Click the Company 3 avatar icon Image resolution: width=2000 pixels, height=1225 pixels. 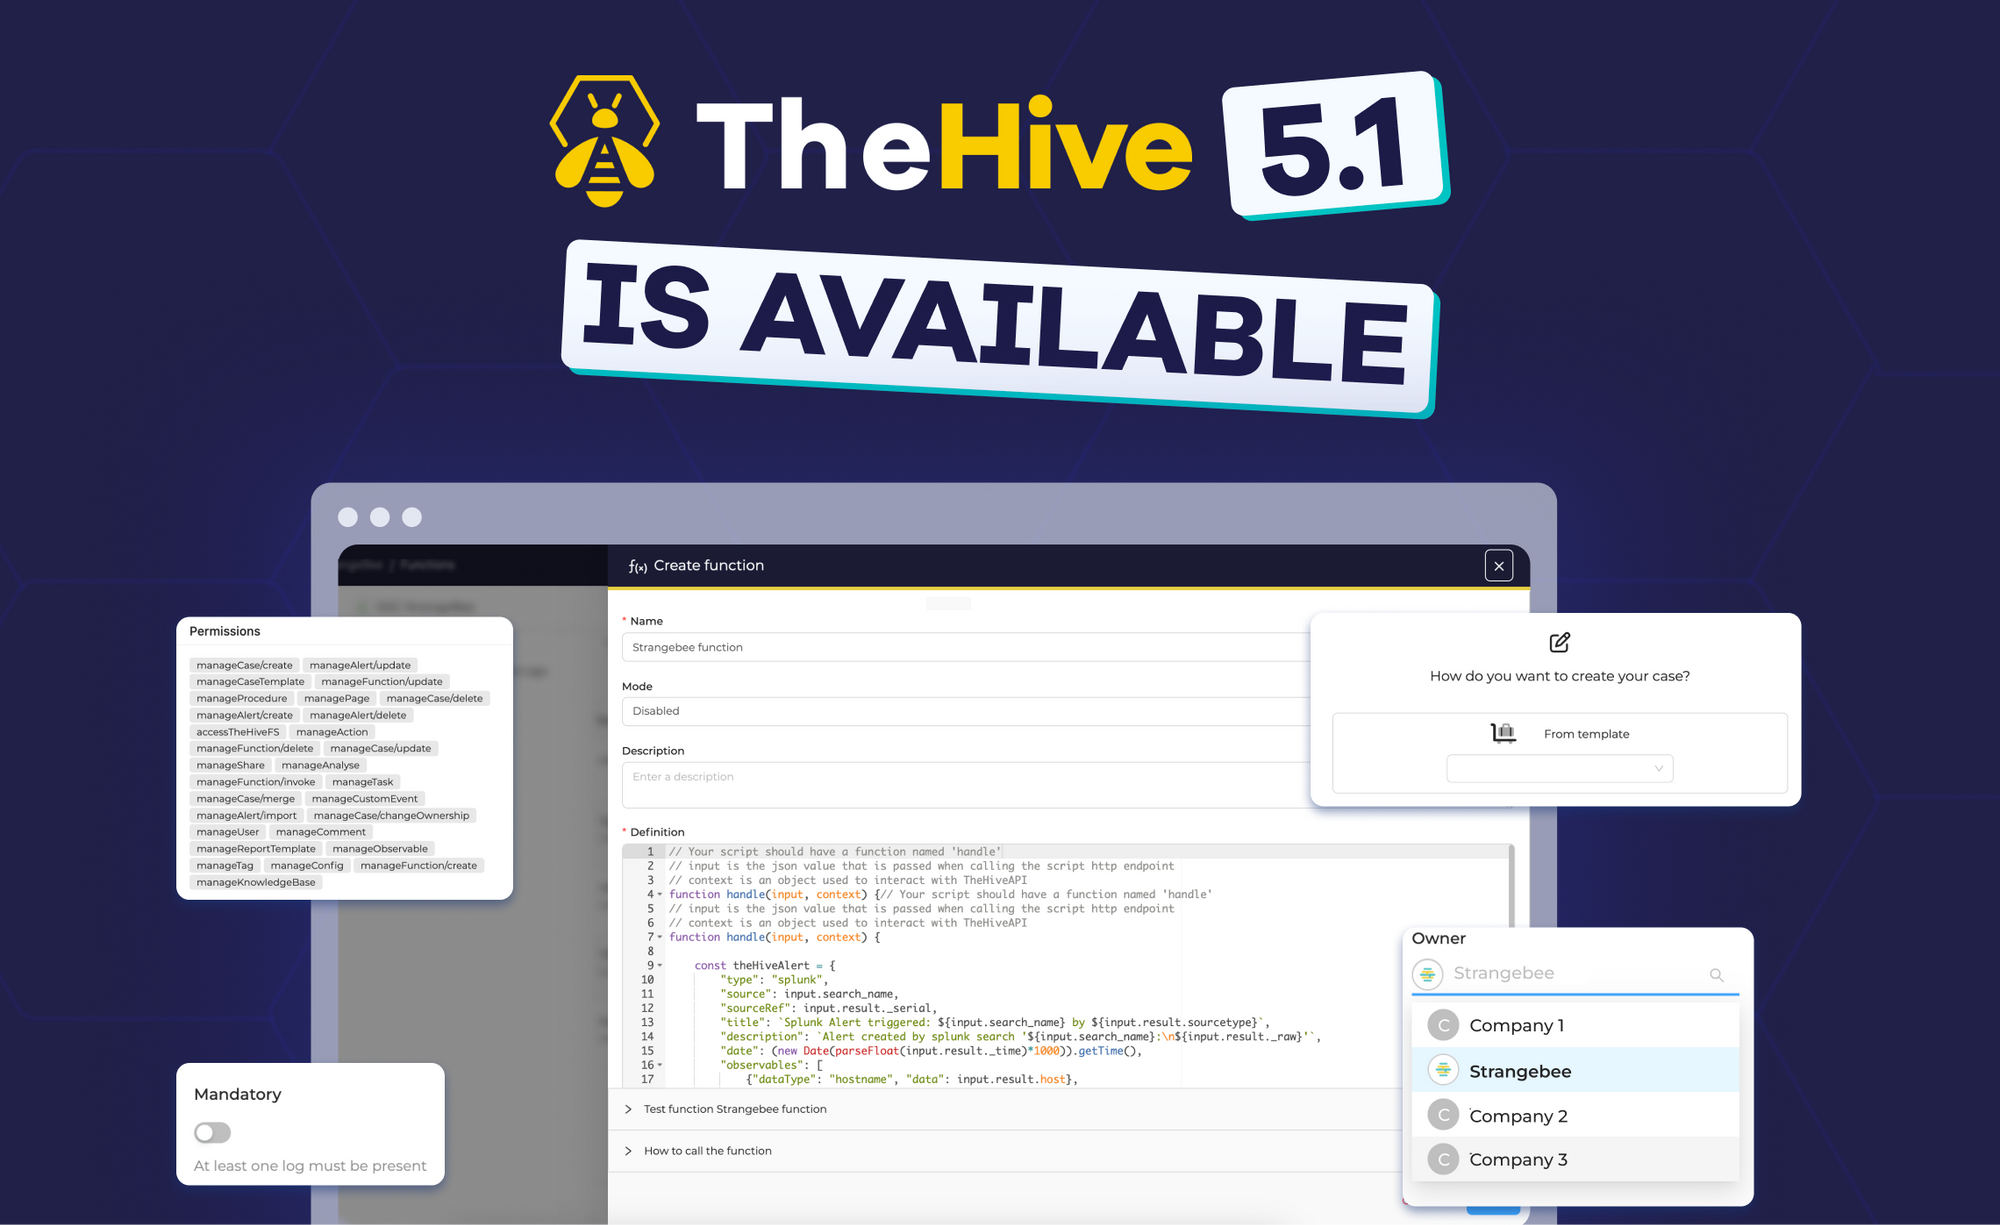(1443, 1158)
